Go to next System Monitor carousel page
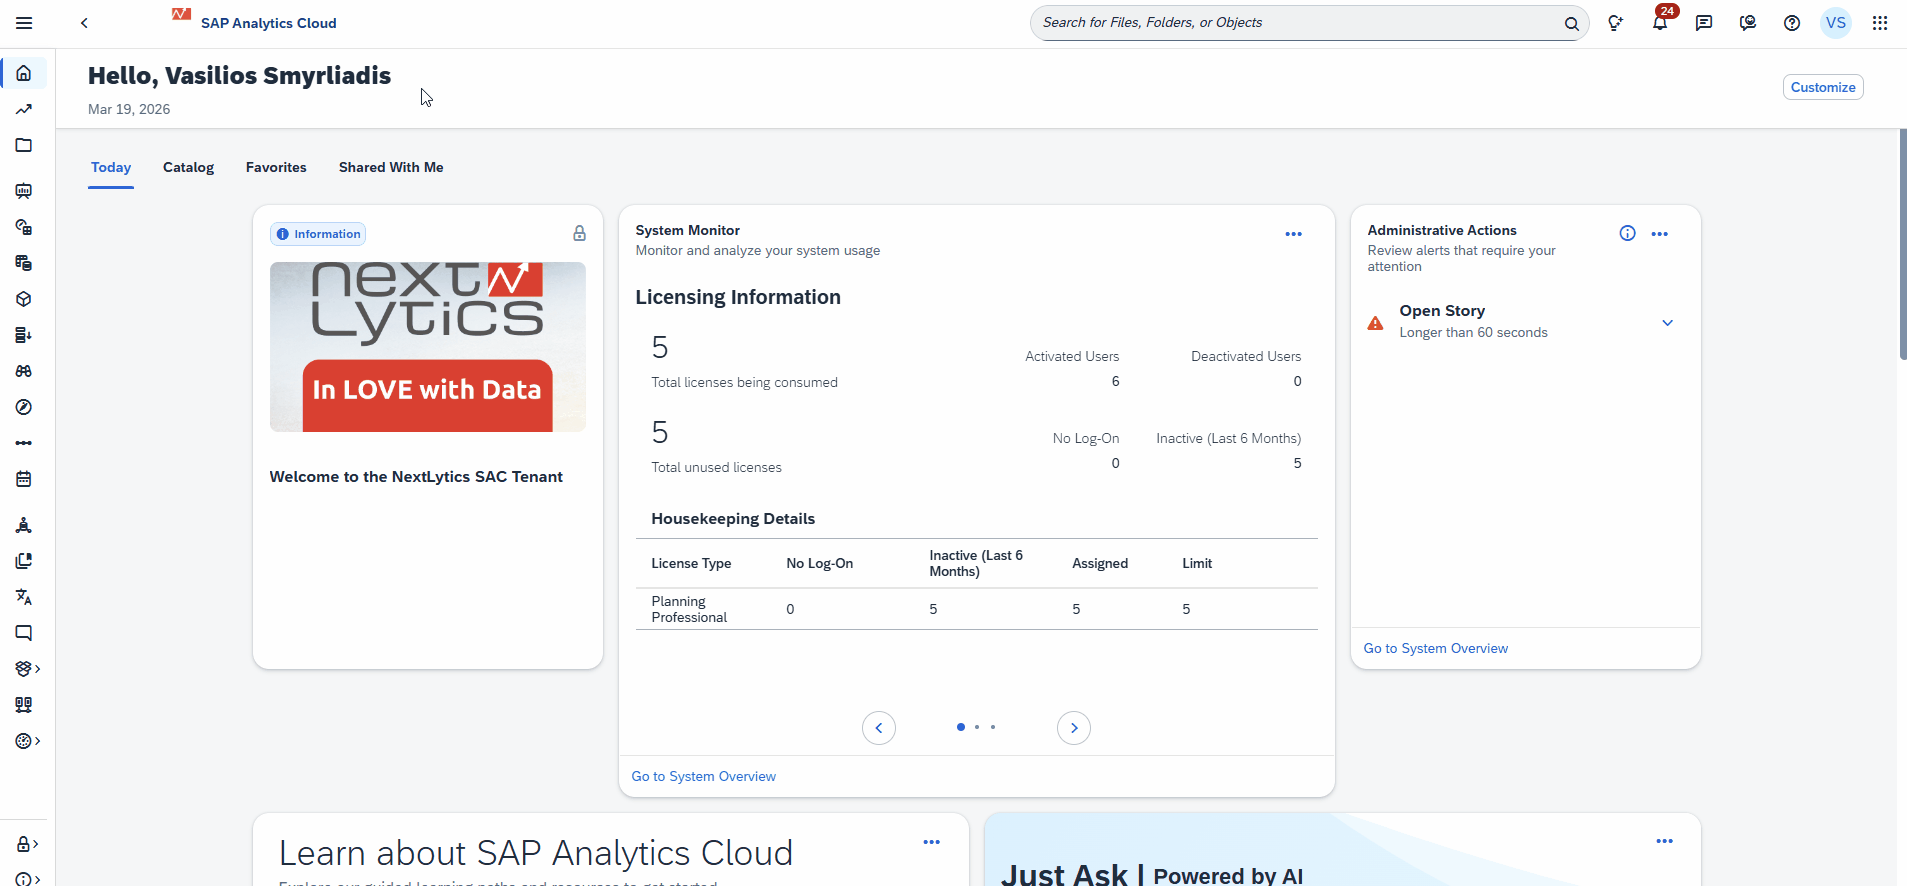1907x886 pixels. click(1073, 728)
